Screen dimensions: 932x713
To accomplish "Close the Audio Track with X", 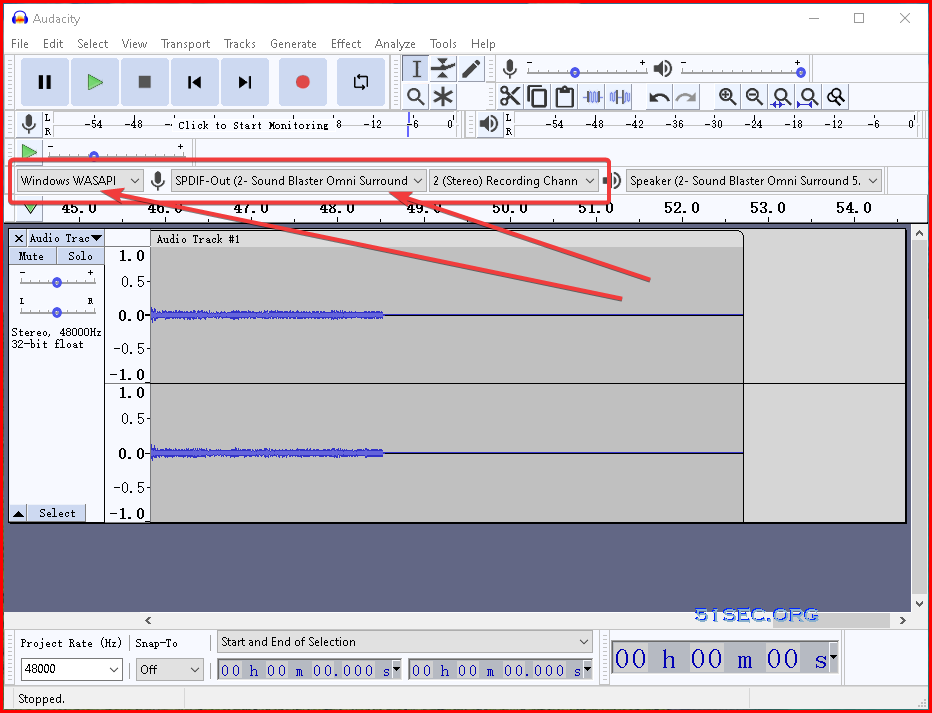I will pyautogui.click(x=18, y=238).
